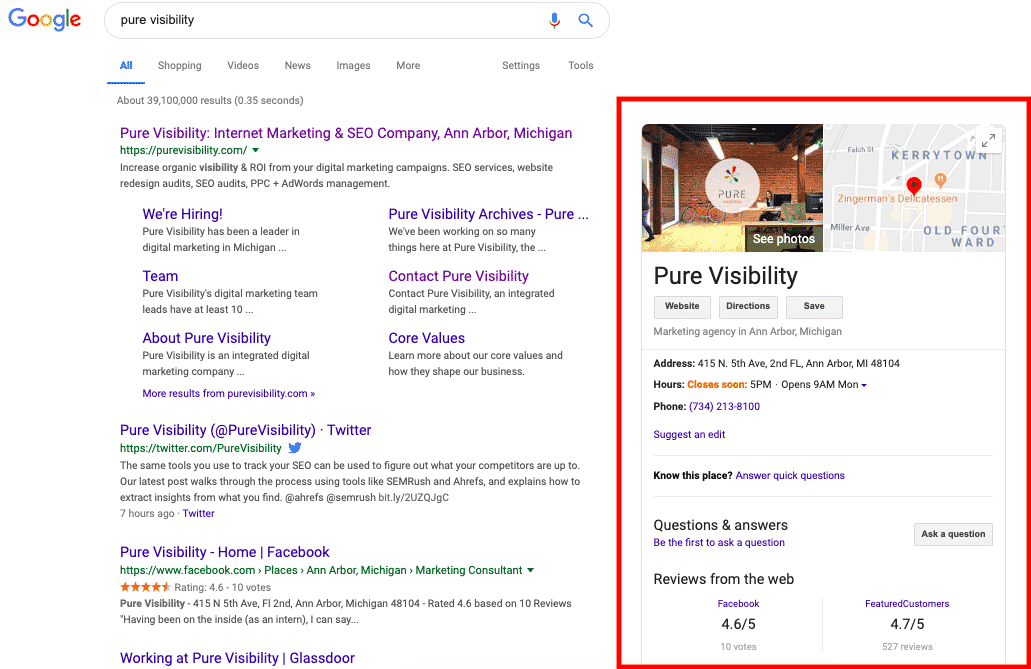1031x669 pixels.
Task: Click the blue search magnifier icon
Action: pos(585,20)
